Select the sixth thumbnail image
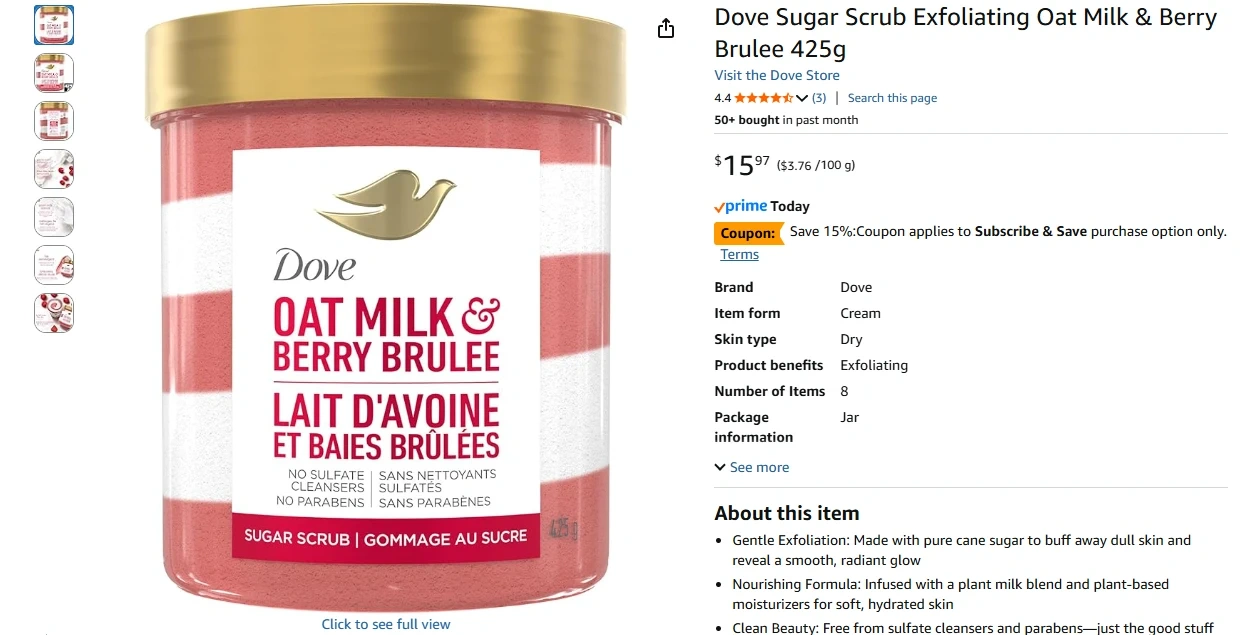This screenshot has height=635, width=1248. (x=54, y=265)
